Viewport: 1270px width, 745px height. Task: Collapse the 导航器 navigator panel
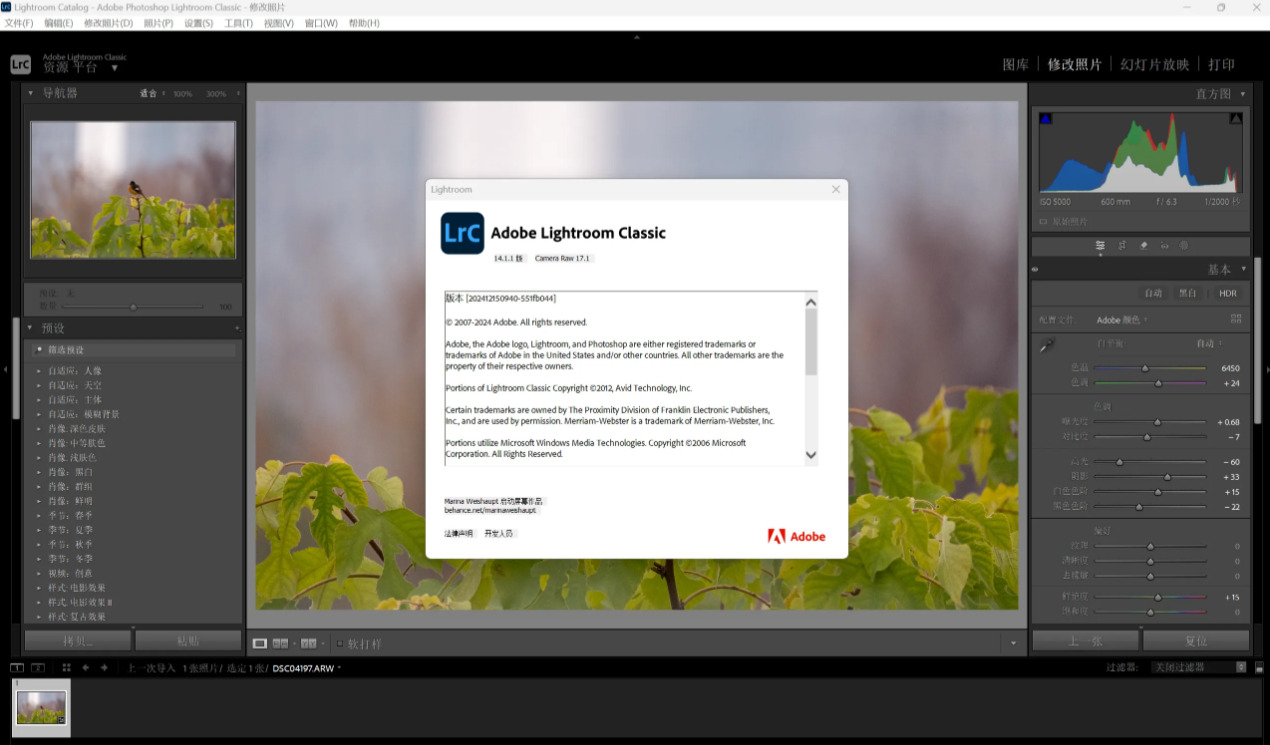[x=31, y=93]
